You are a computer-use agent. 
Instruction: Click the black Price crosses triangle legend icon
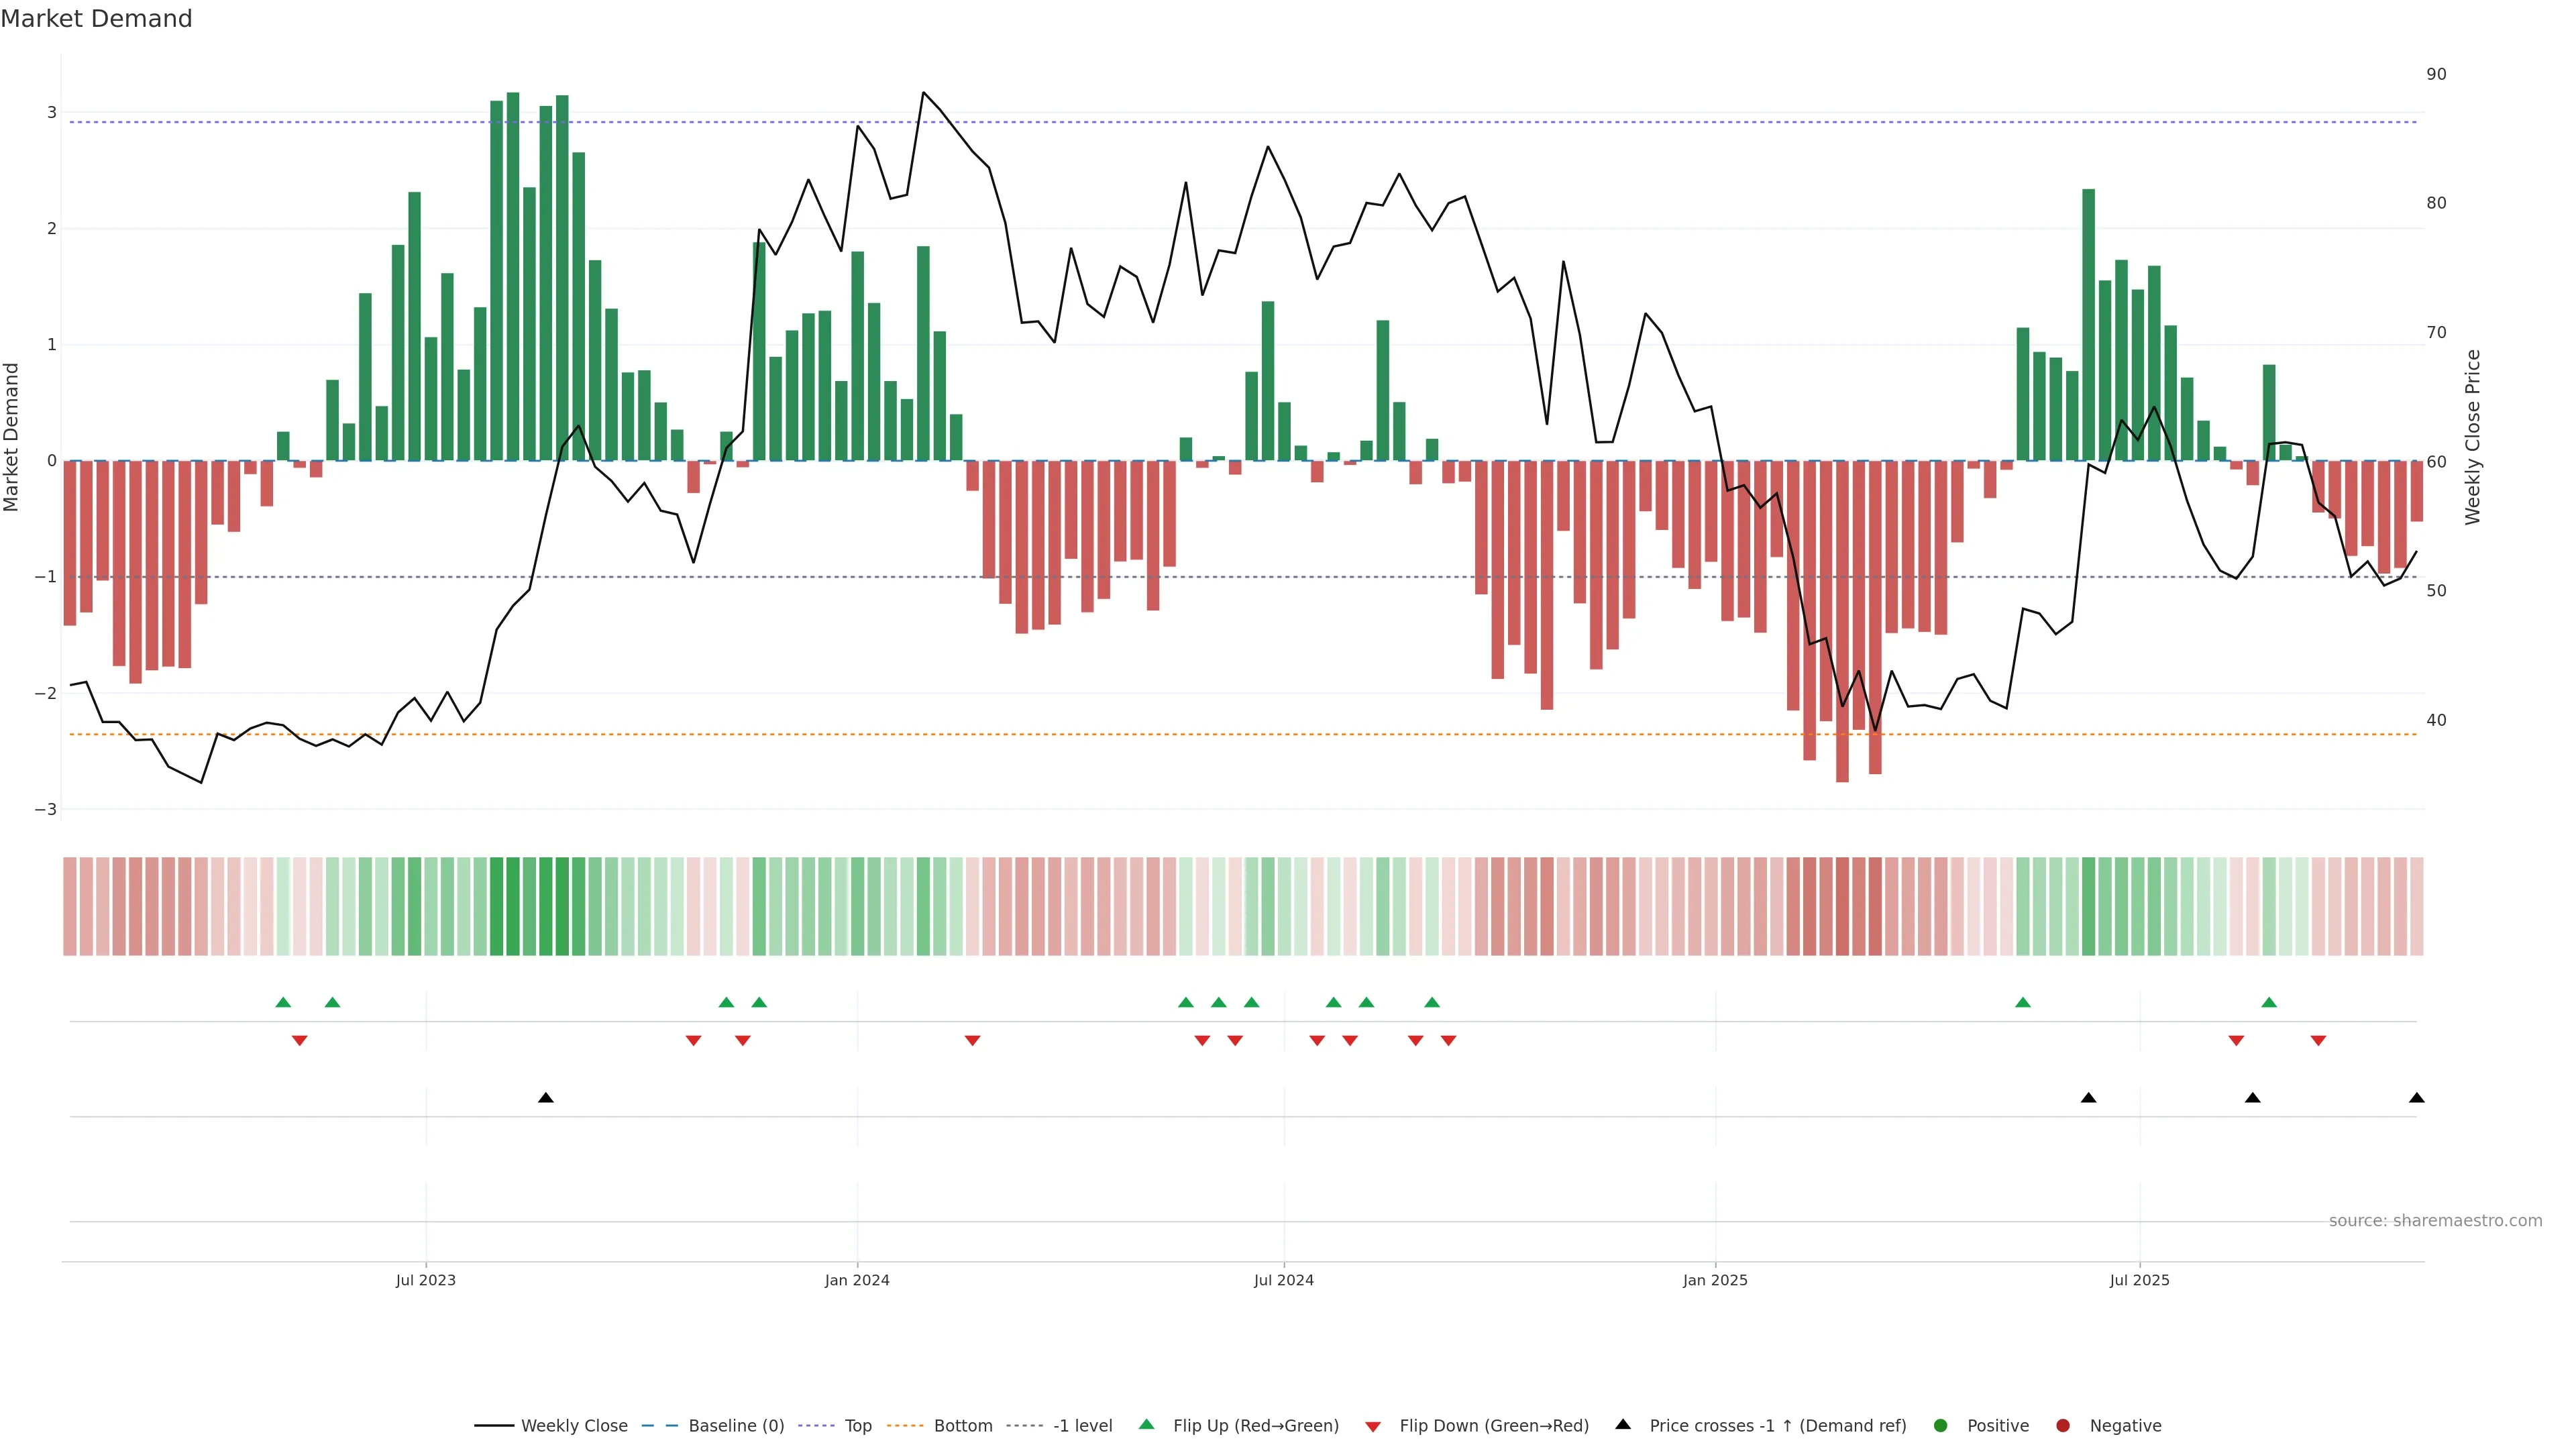click(x=1622, y=1424)
